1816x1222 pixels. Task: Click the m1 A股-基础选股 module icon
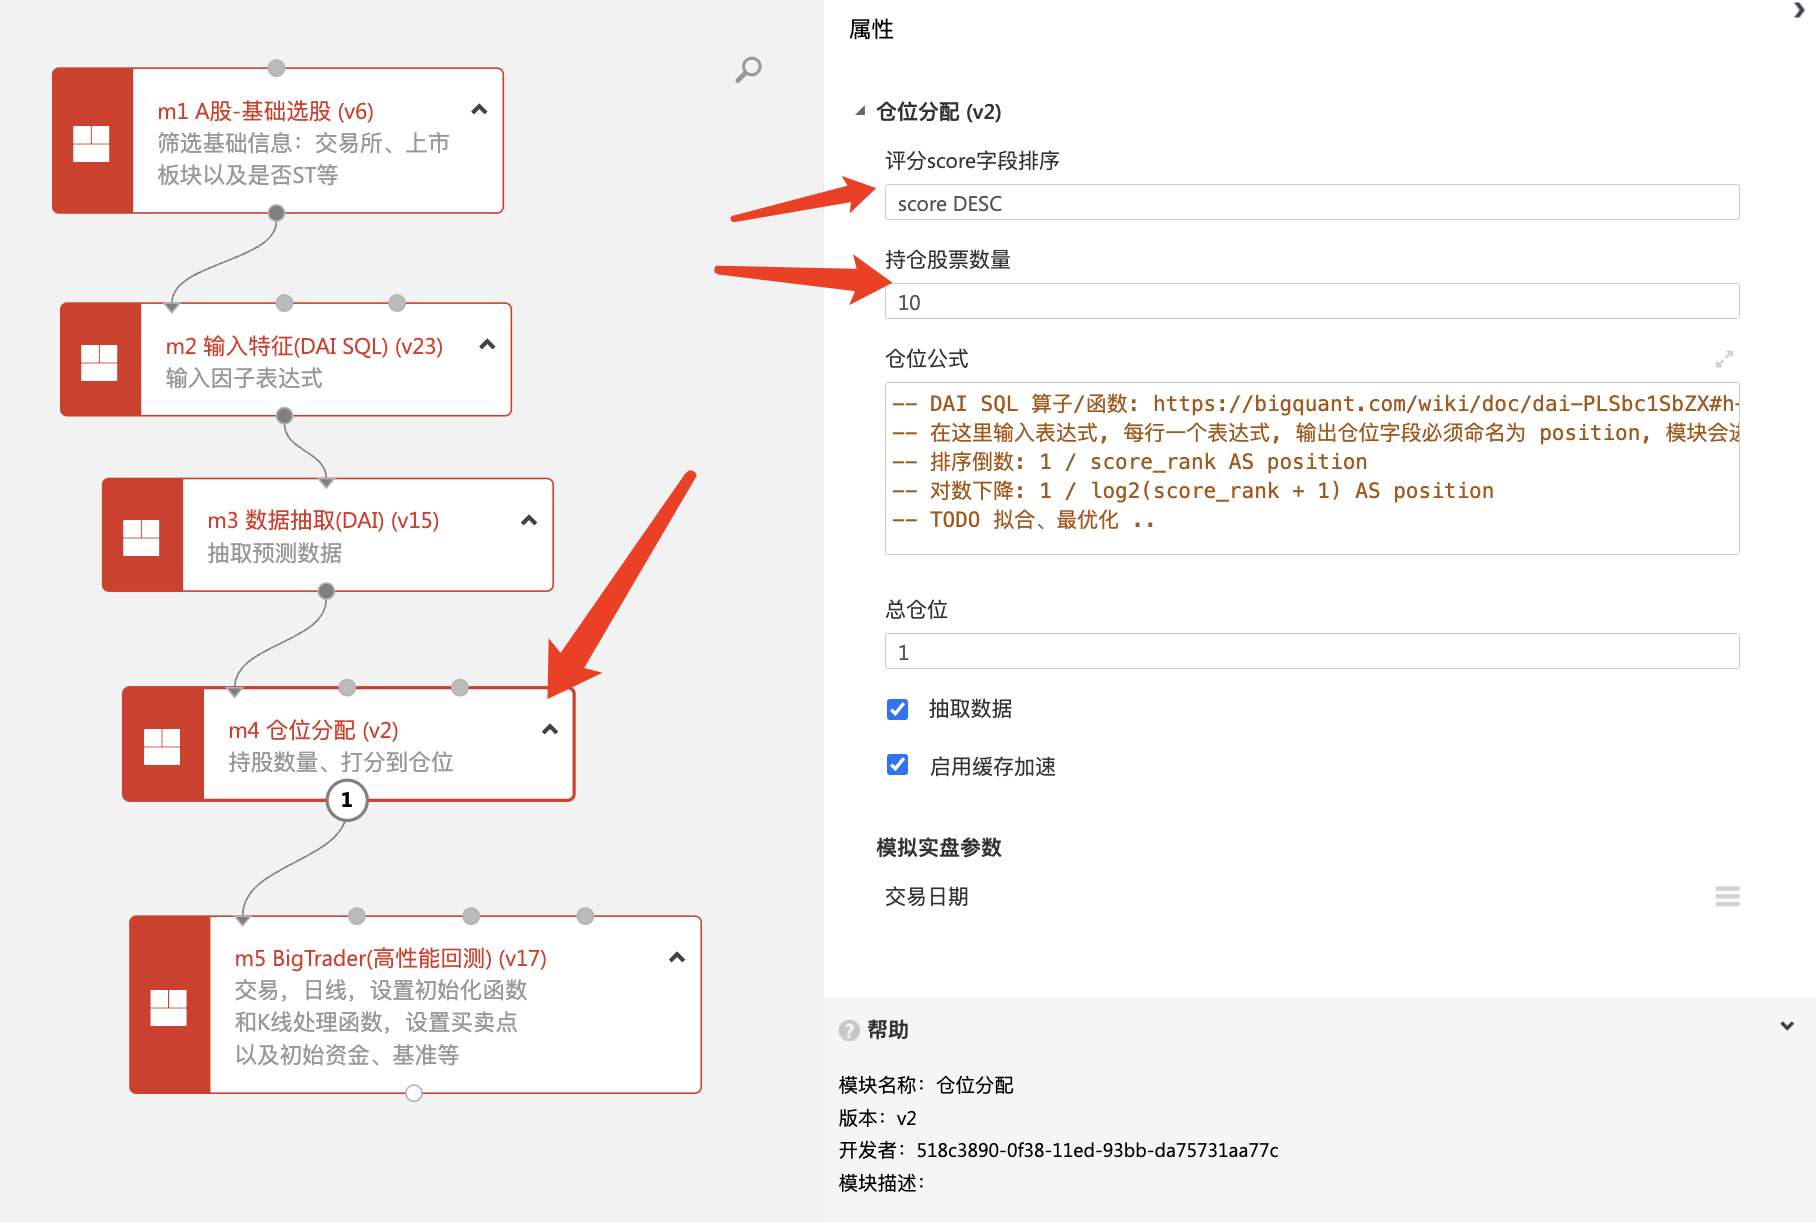click(x=92, y=142)
